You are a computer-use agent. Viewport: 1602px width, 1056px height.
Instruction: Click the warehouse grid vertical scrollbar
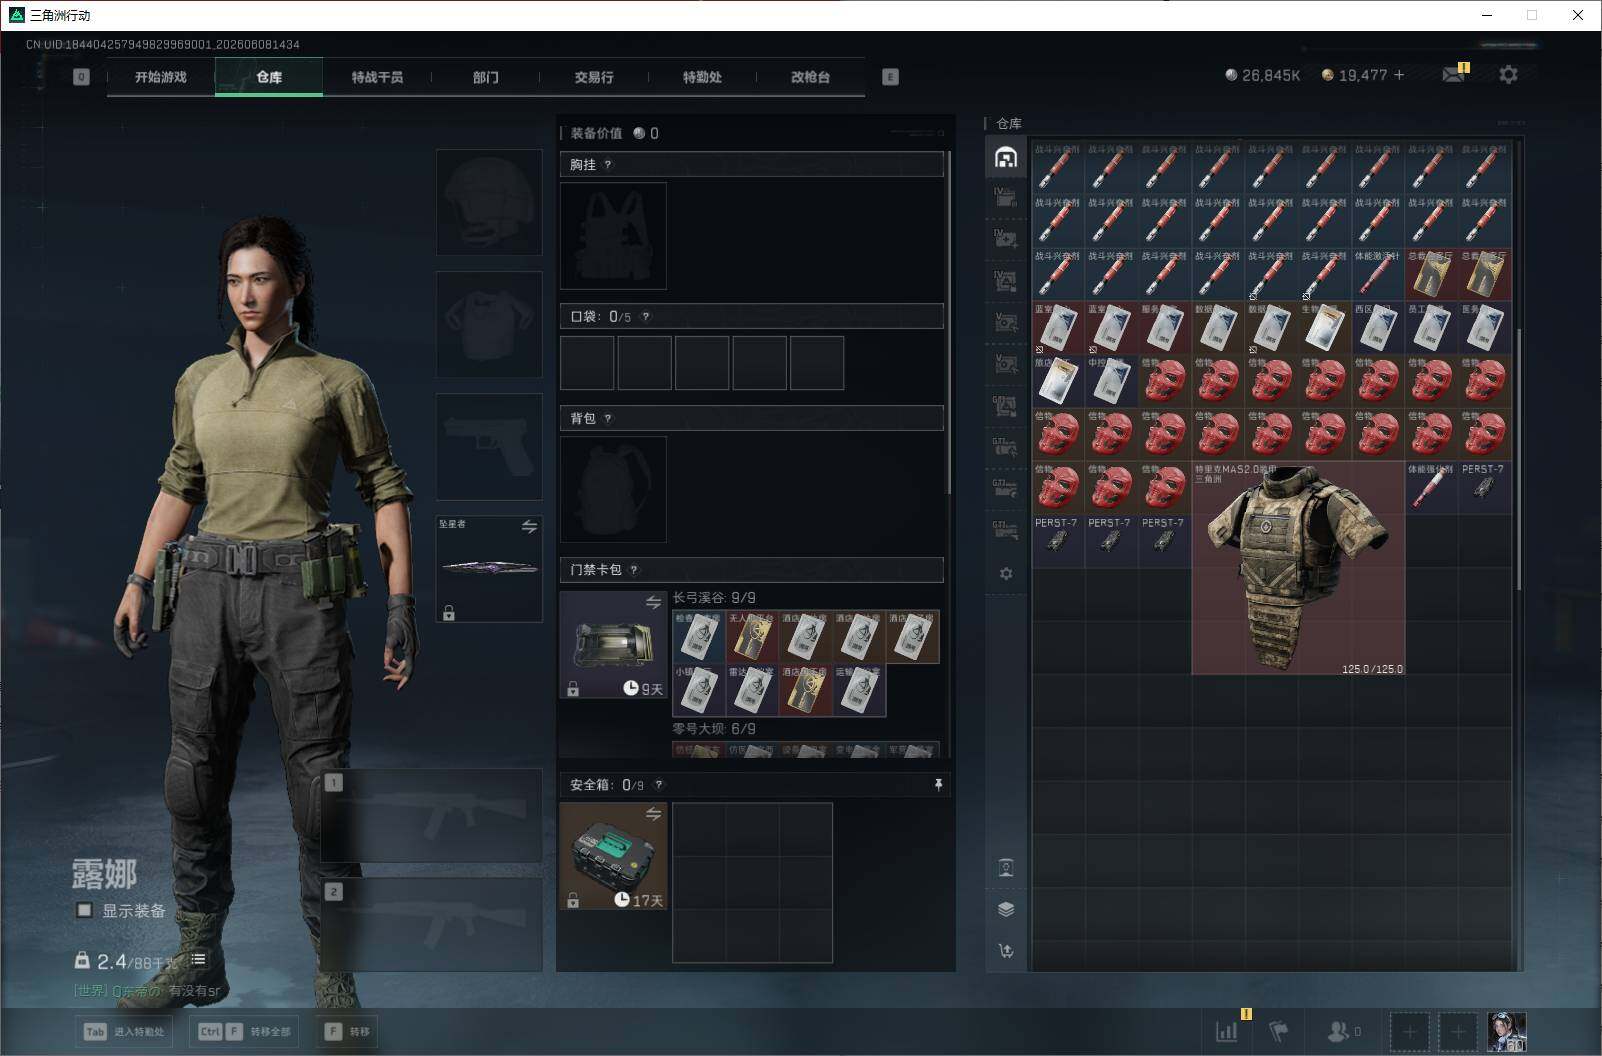coord(1519,460)
